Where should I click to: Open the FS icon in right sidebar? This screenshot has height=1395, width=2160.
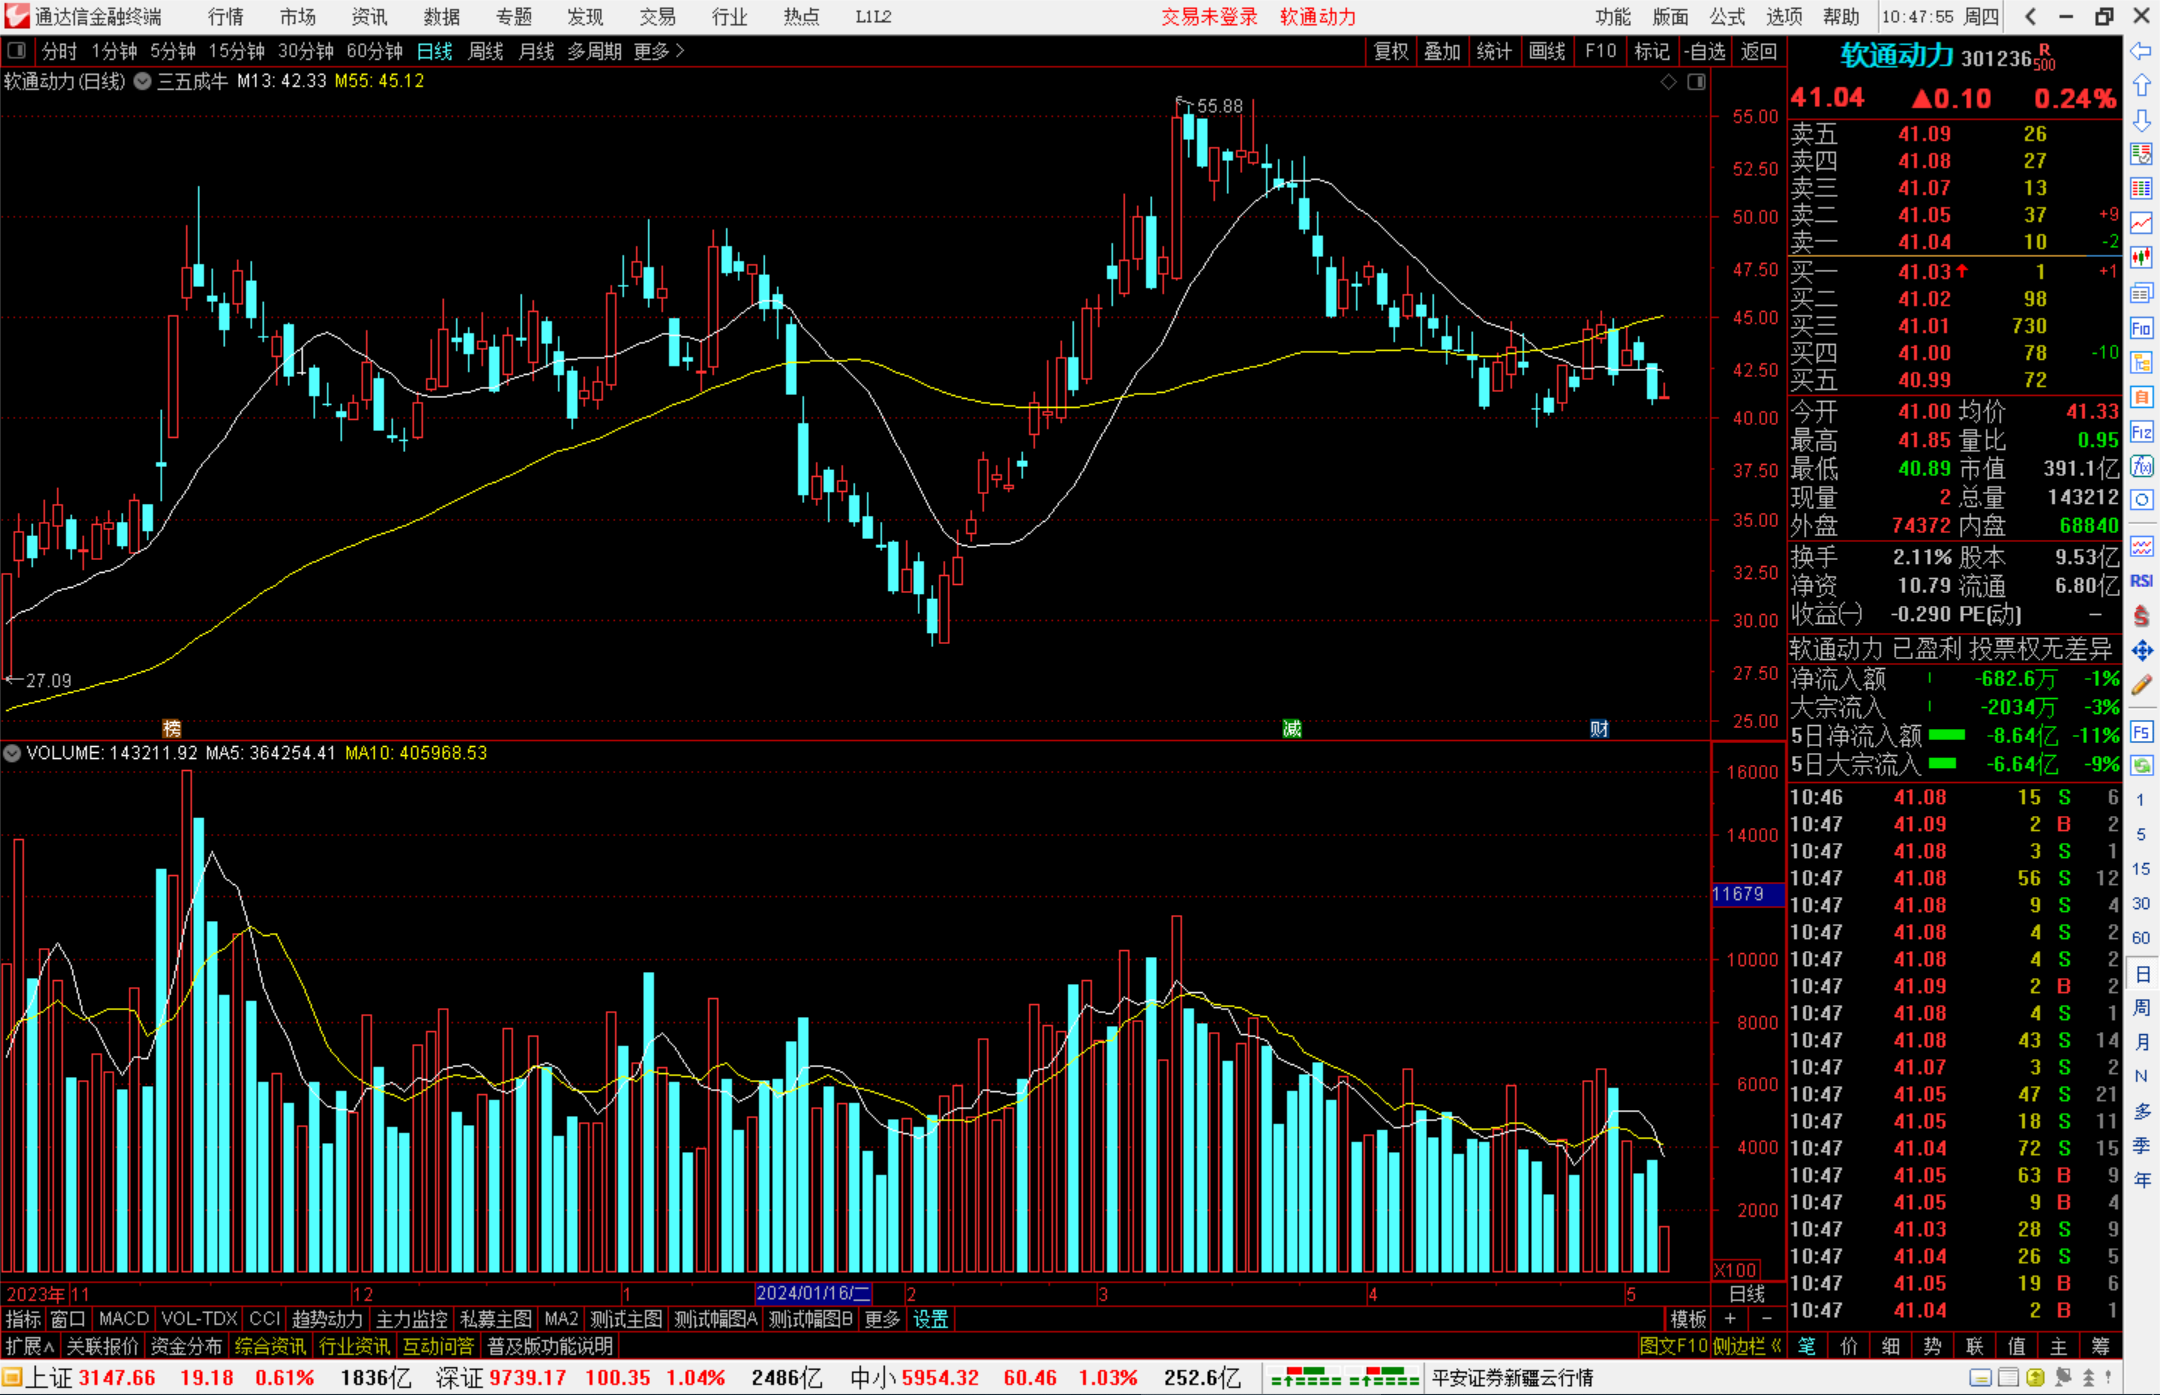[x=2141, y=732]
